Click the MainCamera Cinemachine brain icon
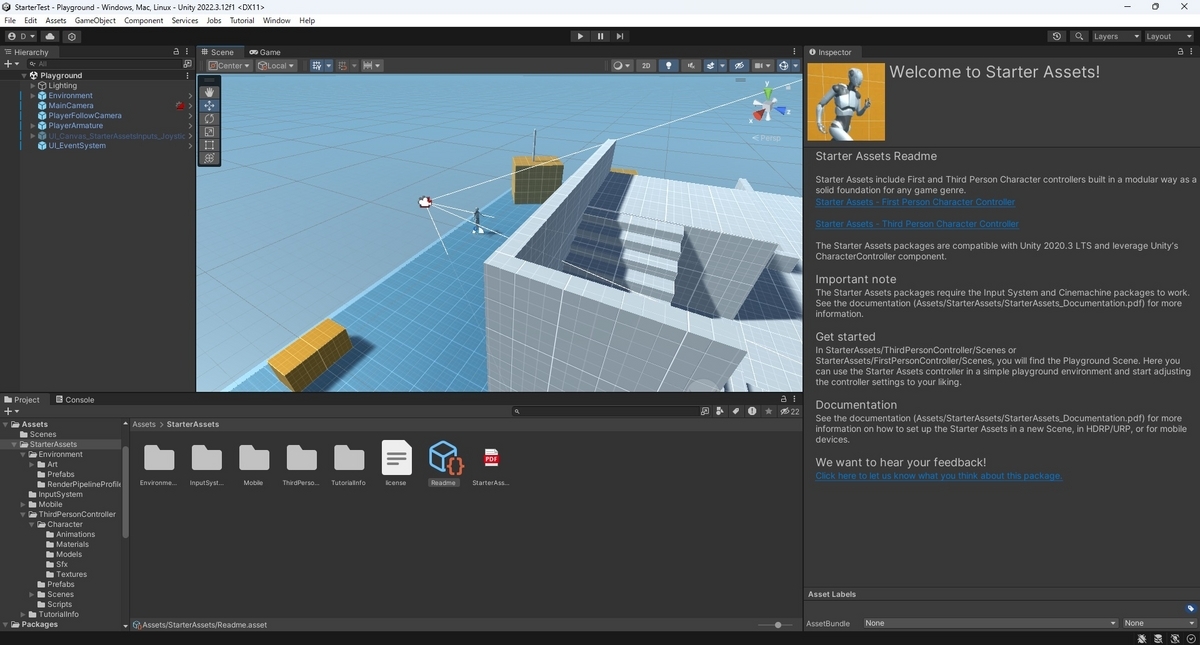The width and height of the screenshot is (1200, 645). point(180,105)
